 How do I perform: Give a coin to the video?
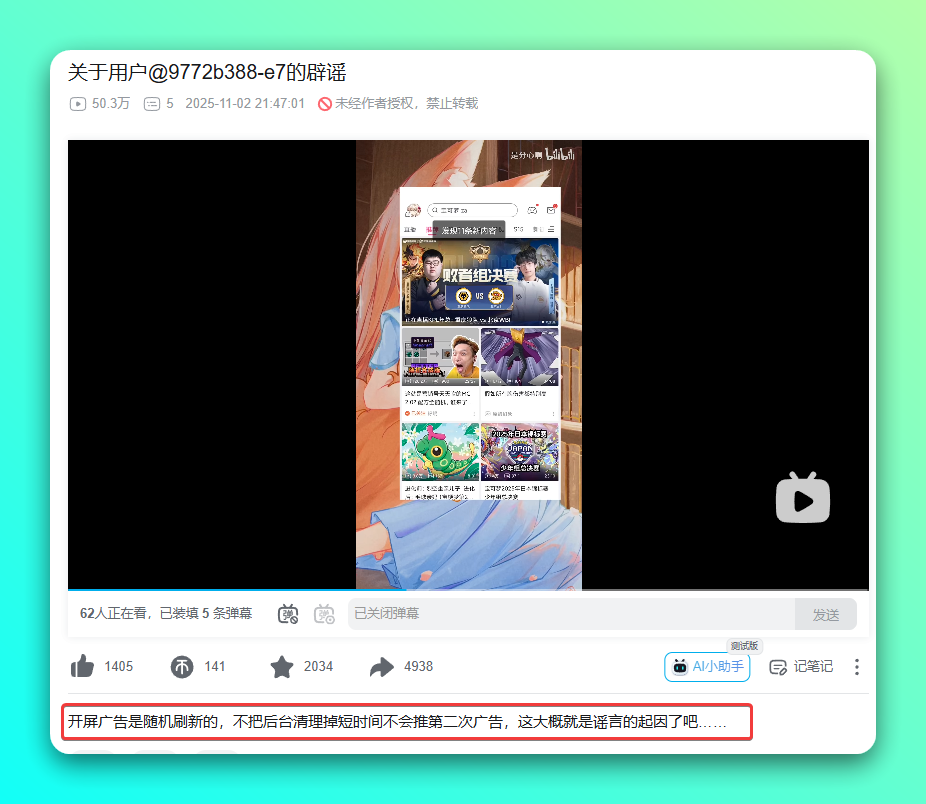pos(182,667)
